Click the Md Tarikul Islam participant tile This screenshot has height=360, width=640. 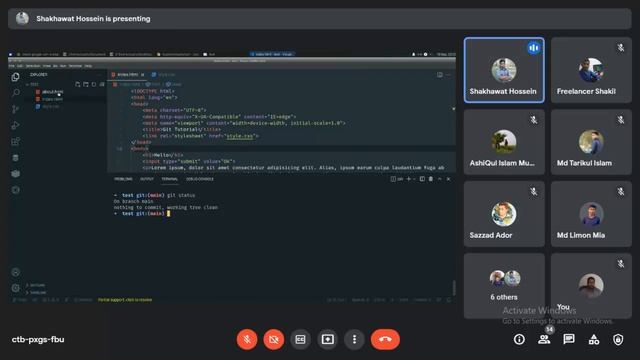(591, 142)
